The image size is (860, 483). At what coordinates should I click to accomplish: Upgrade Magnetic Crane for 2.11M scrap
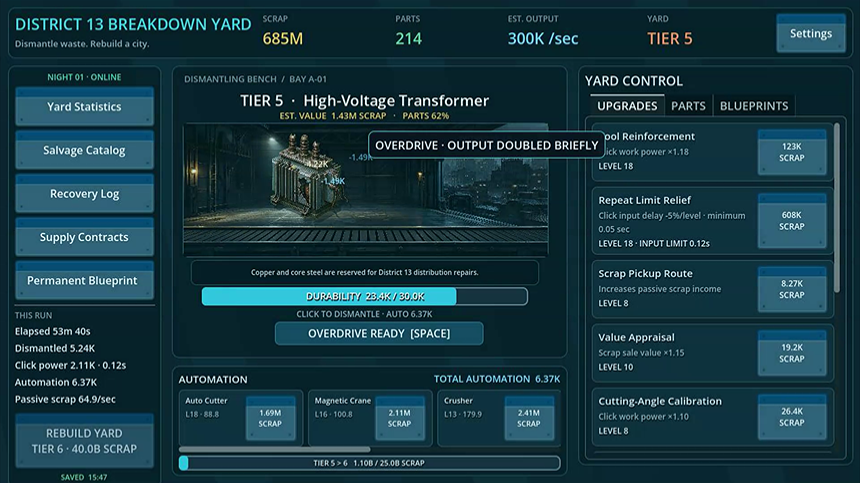[x=400, y=418]
